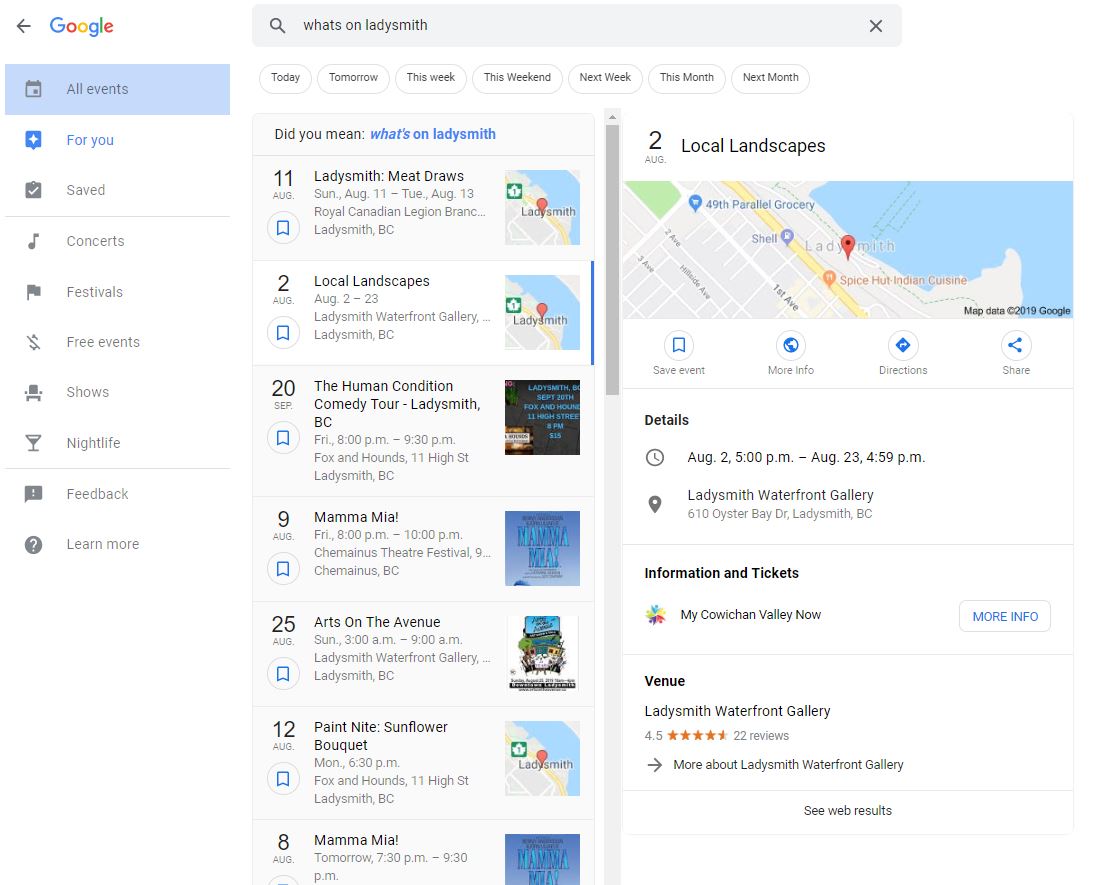
Task: Open the 22 reviews link
Action: 761,736
